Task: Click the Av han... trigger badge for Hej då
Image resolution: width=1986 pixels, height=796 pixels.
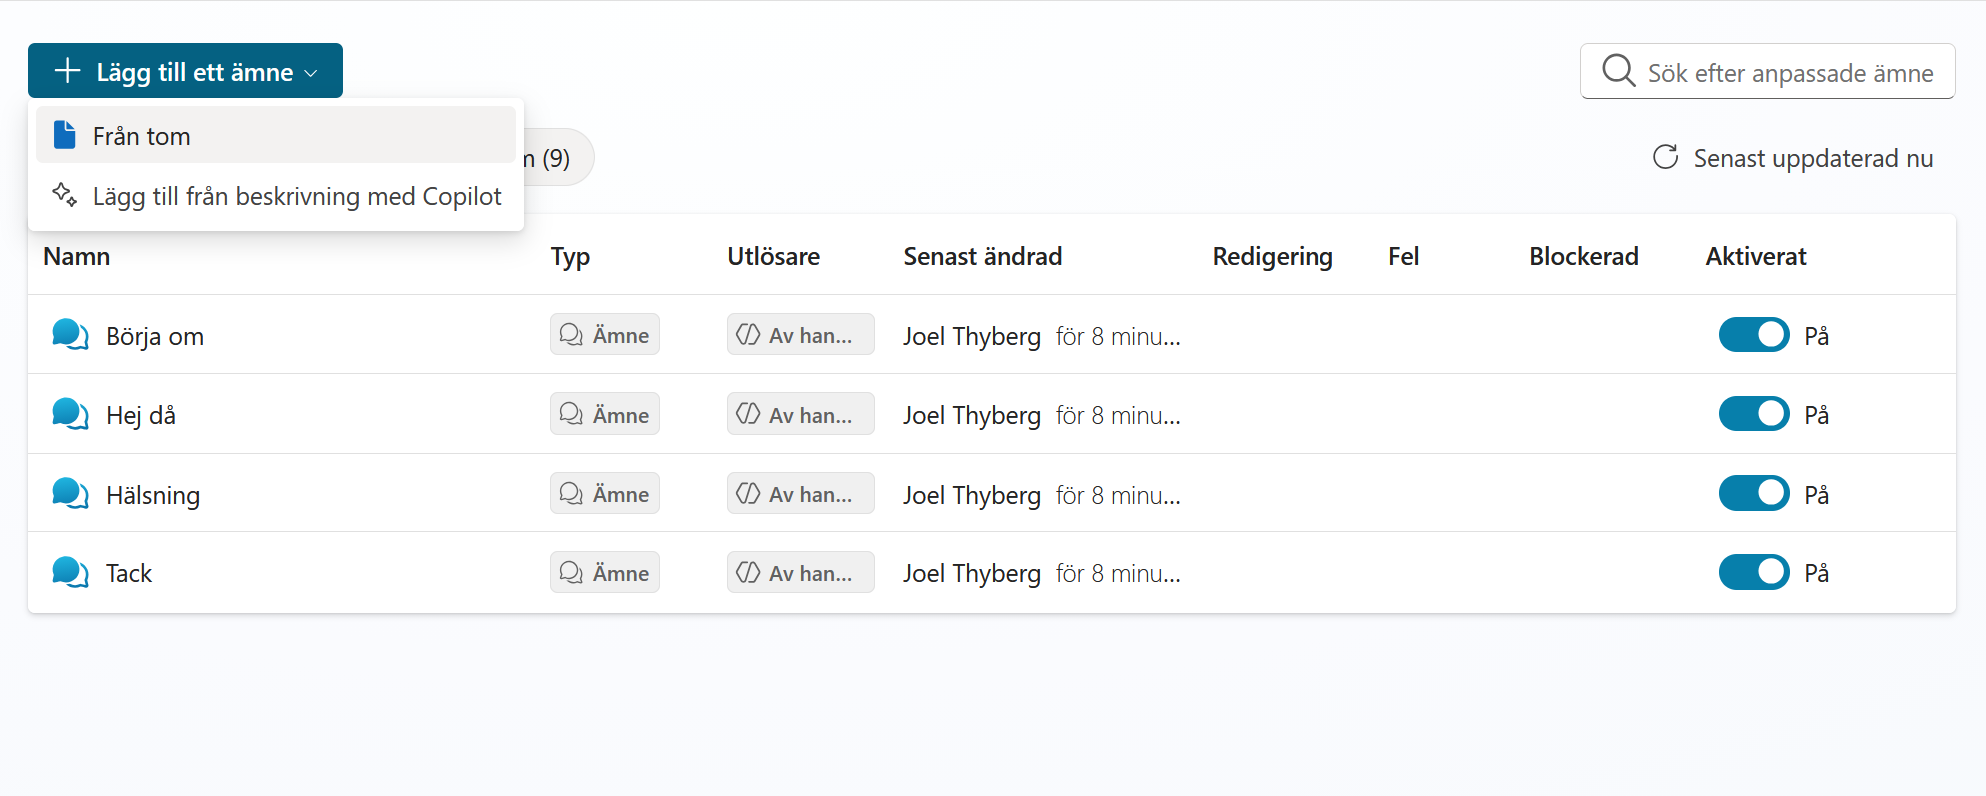Action: point(800,414)
